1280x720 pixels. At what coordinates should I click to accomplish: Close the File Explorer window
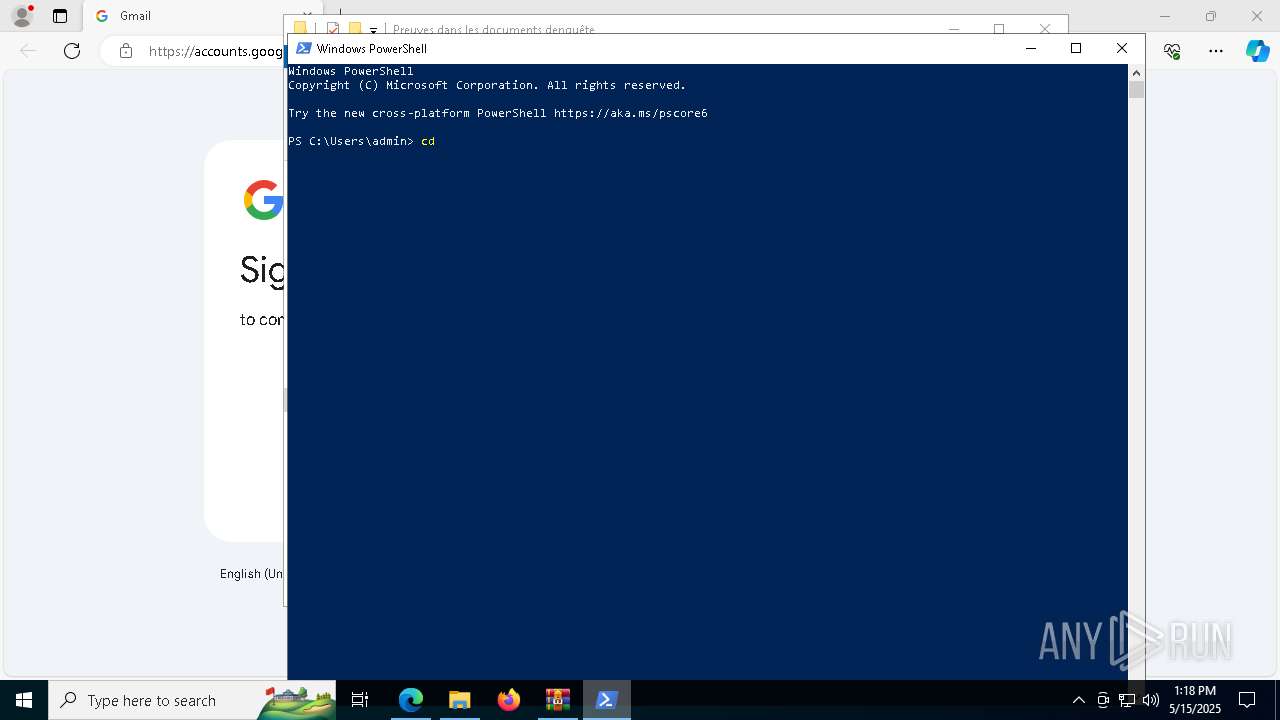pos(1045,29)
